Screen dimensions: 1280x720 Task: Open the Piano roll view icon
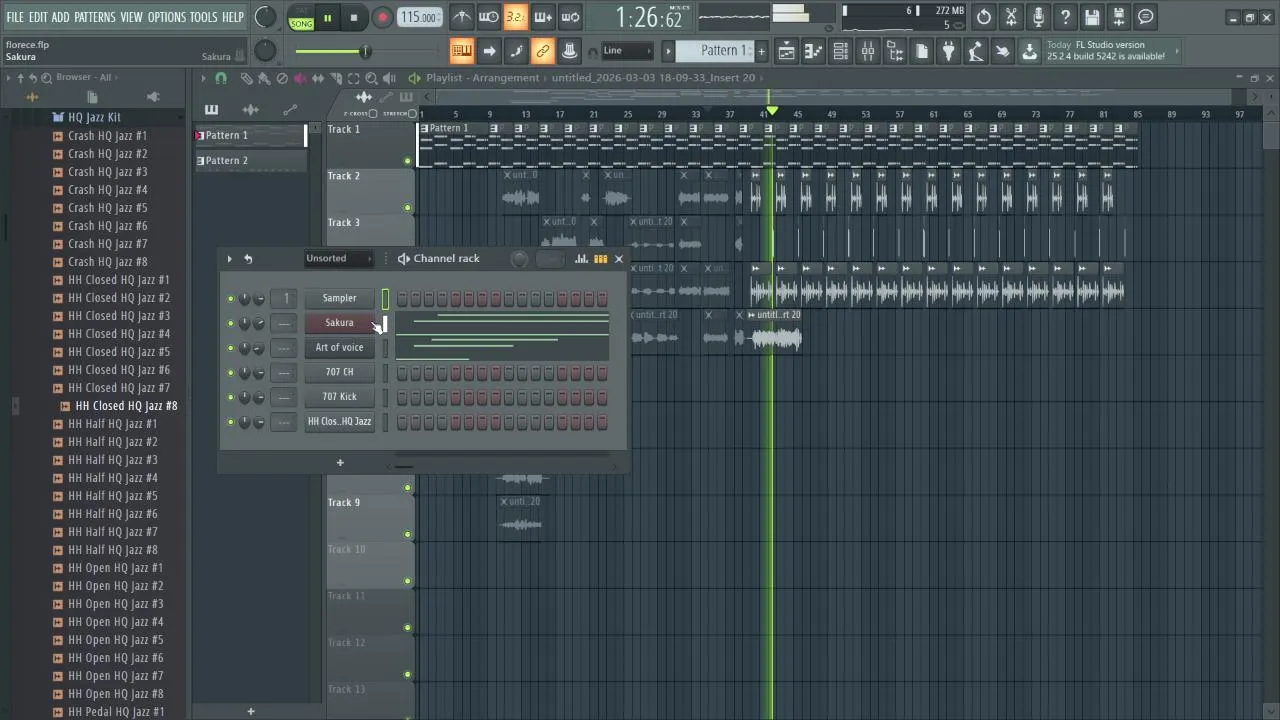click(x=814, y=51)
